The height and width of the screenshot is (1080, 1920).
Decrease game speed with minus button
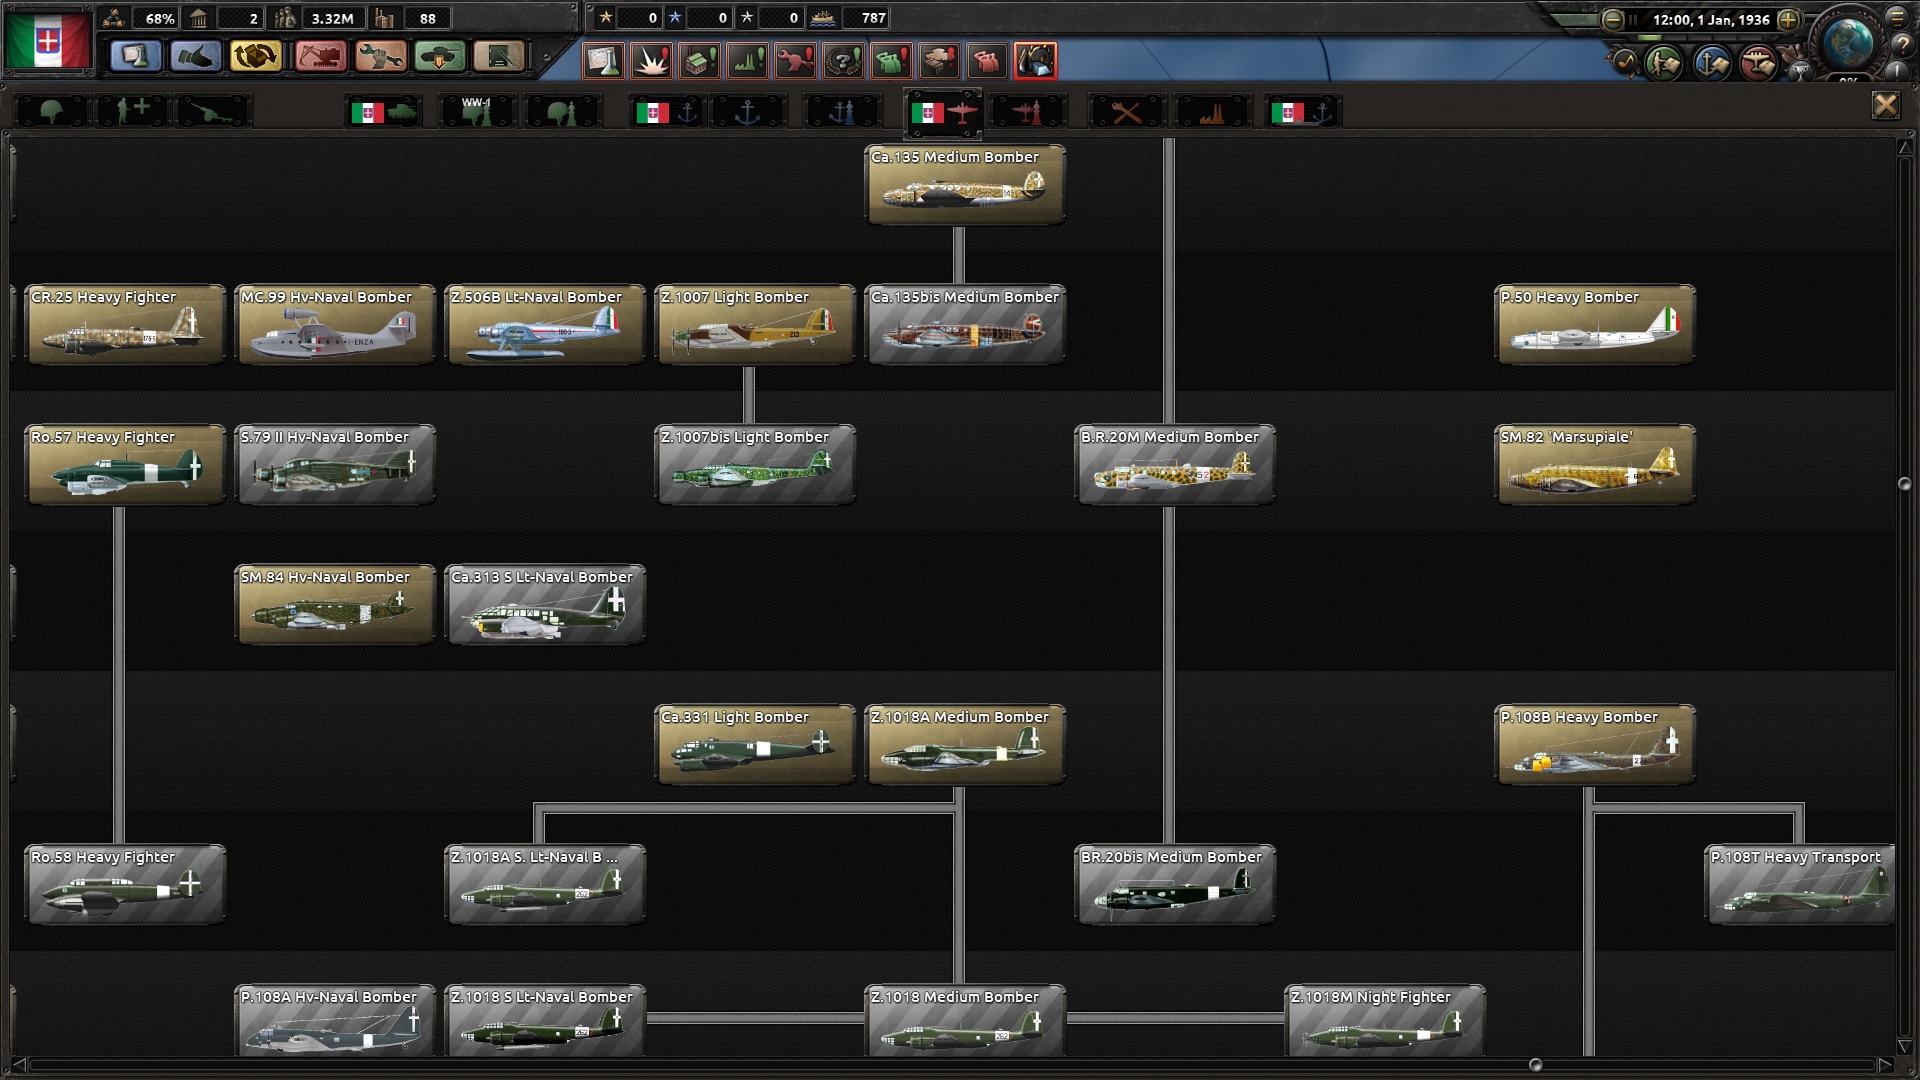point(1612,20)
